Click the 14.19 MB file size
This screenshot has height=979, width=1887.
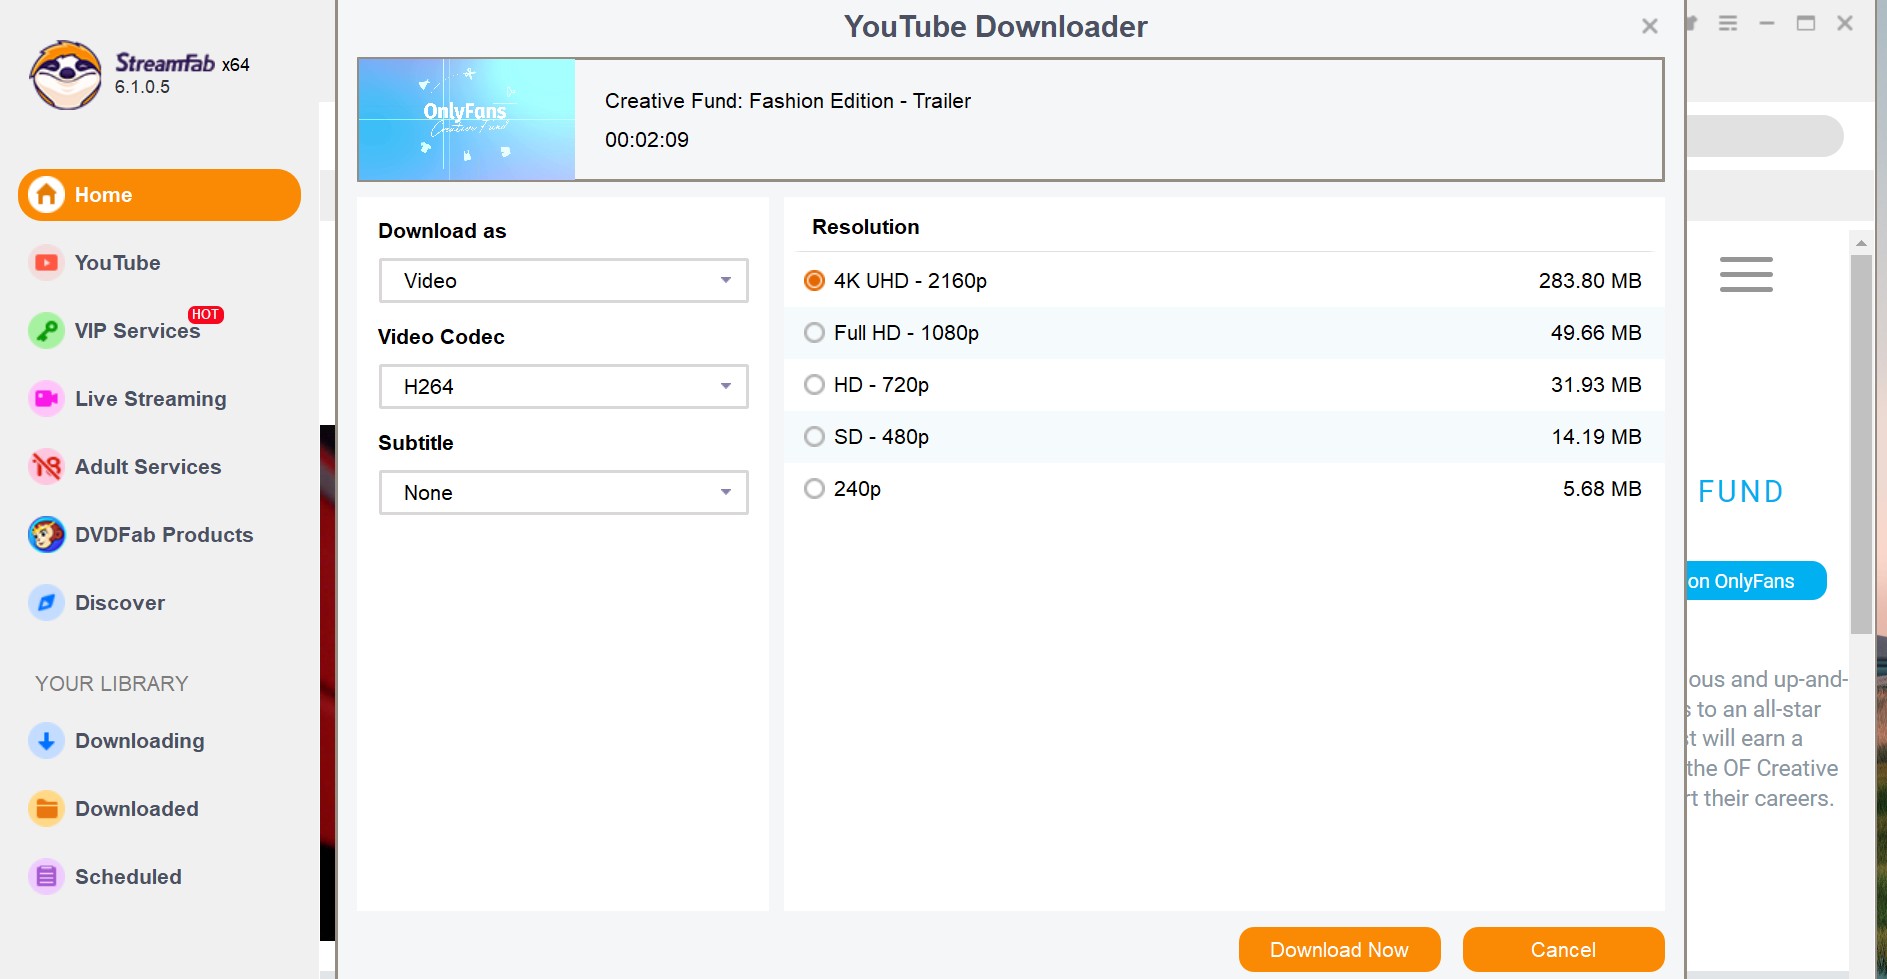[1596, 437]
